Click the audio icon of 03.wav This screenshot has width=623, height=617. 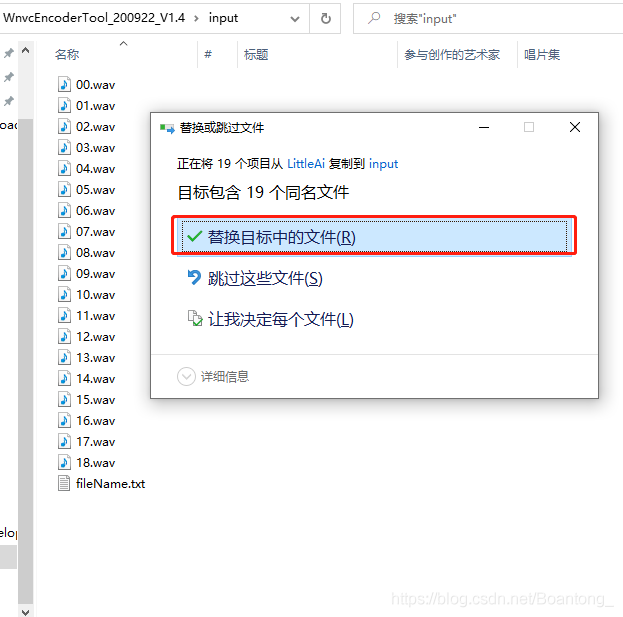pos(64,147)
